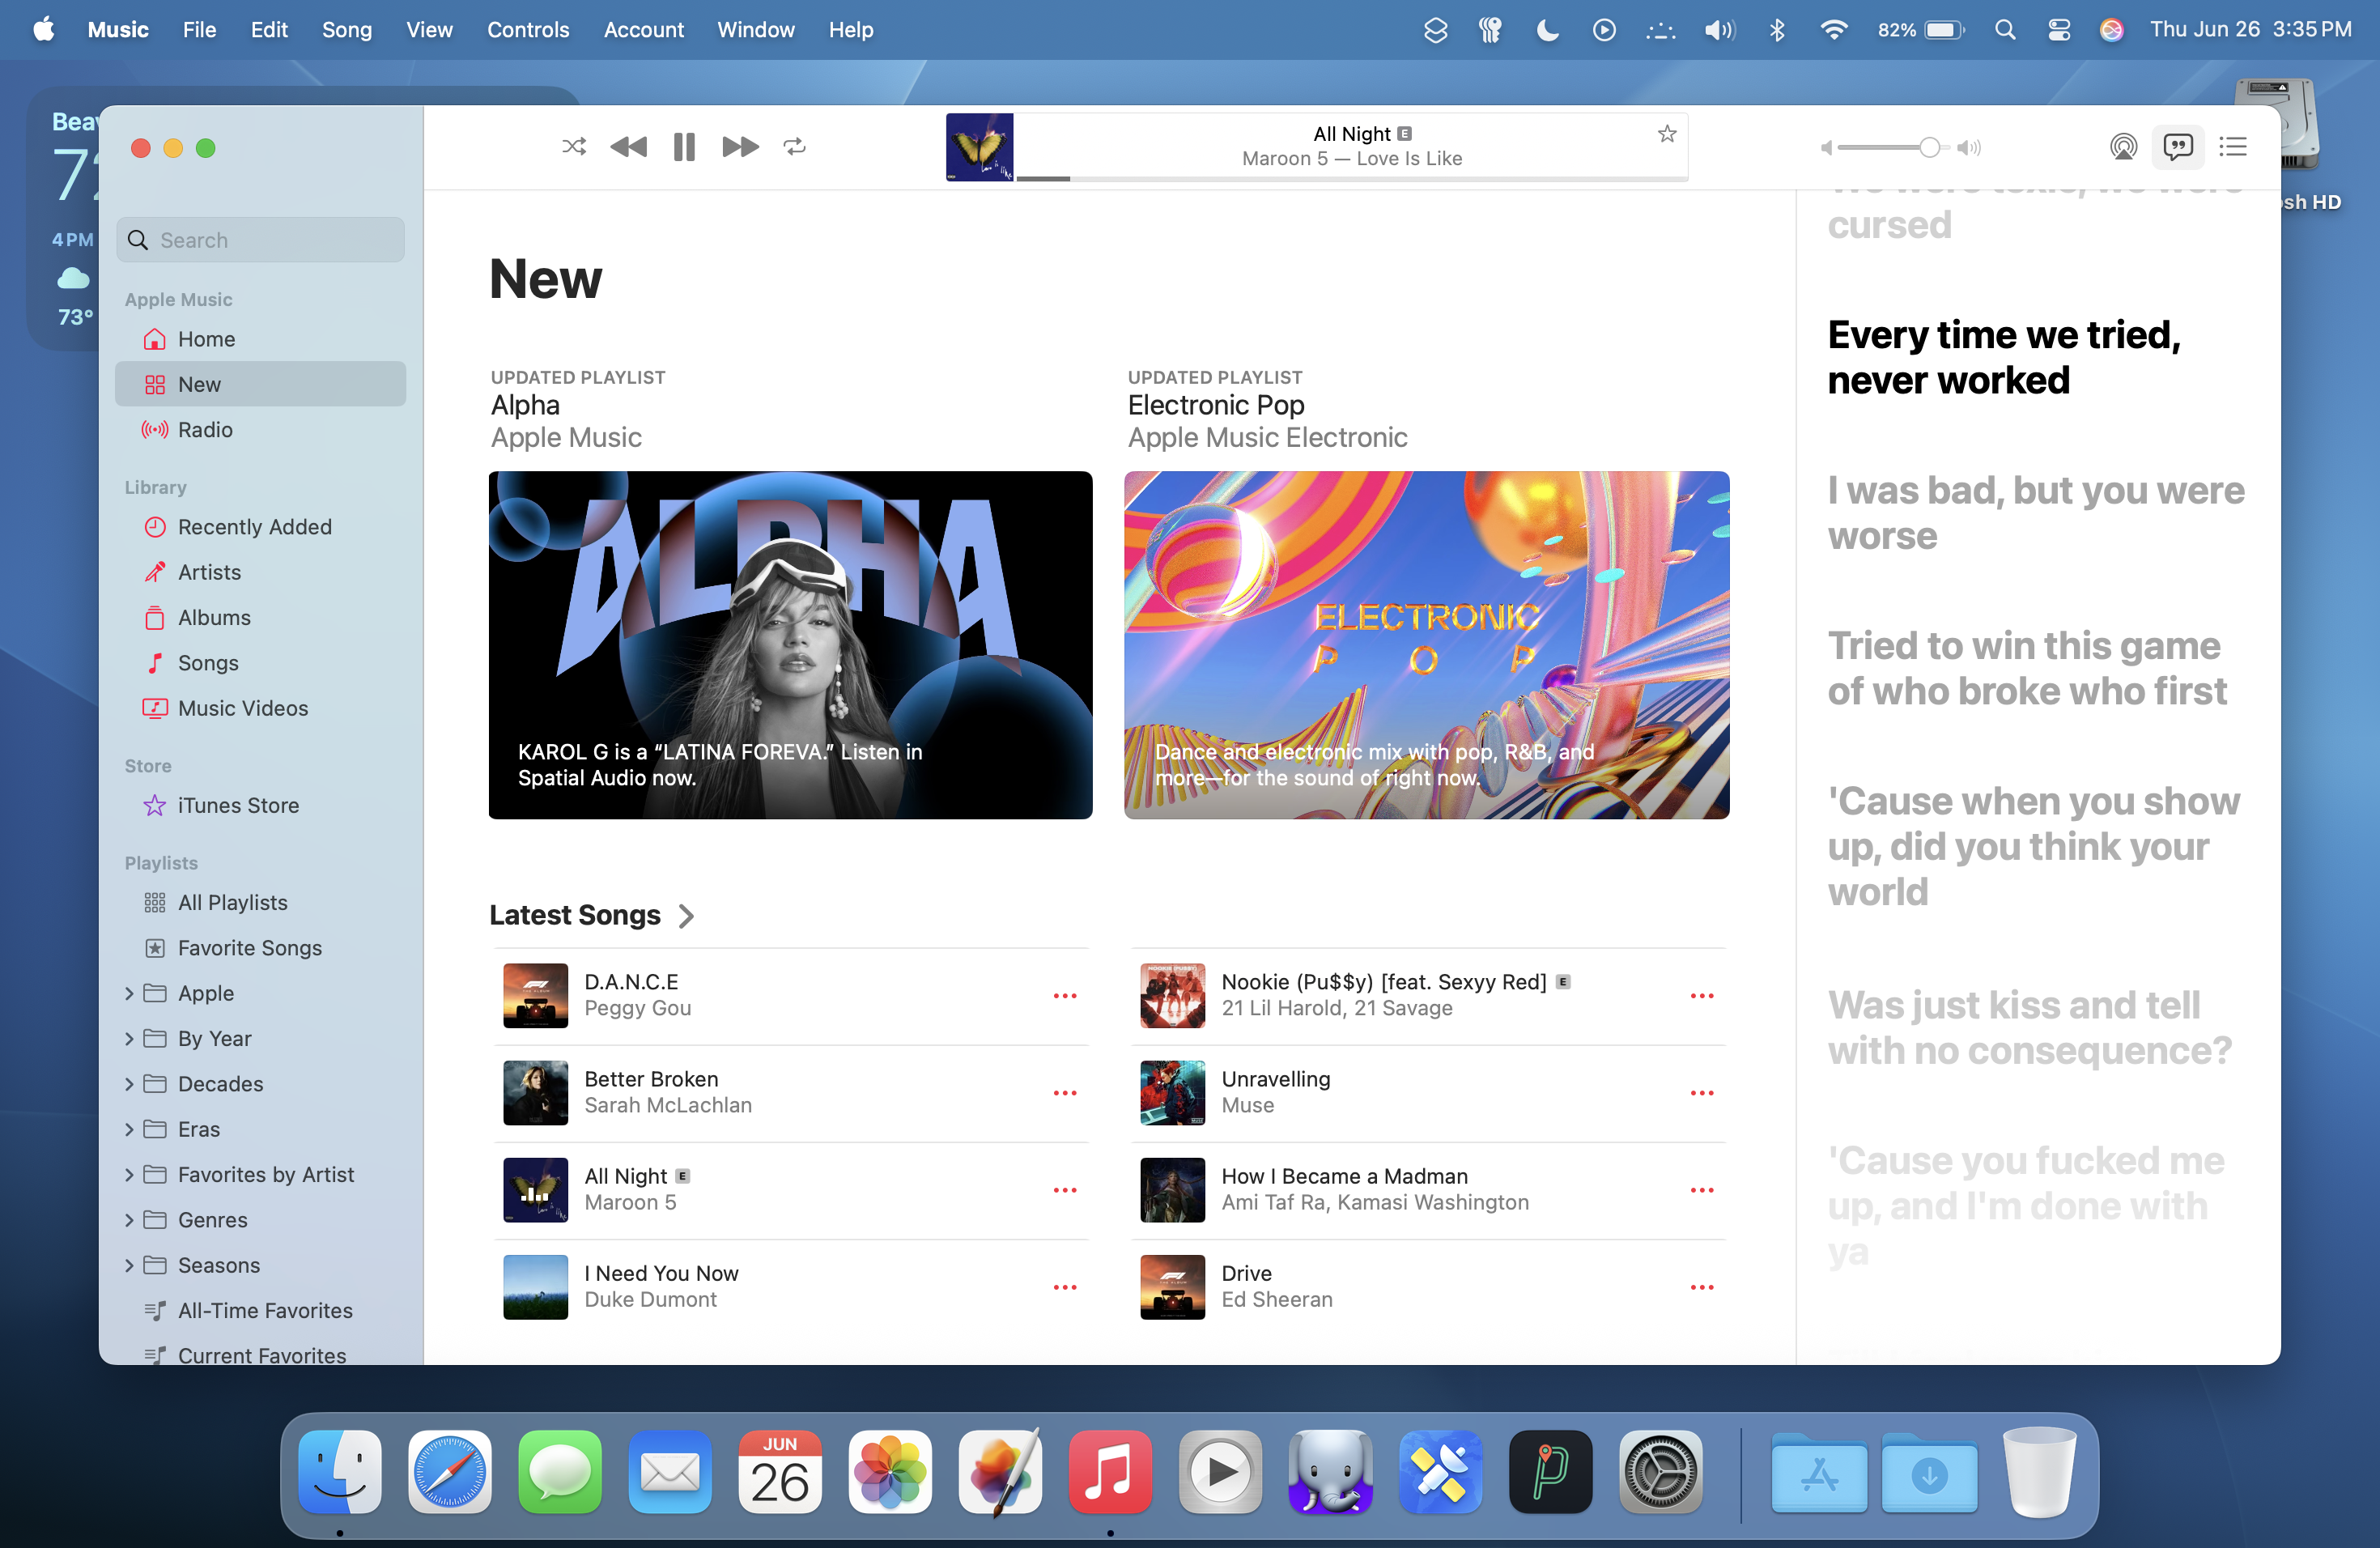Open the Alpha playlist artwork
The height and width of the screenshot is (1548, 2380).
click(790, 645)
